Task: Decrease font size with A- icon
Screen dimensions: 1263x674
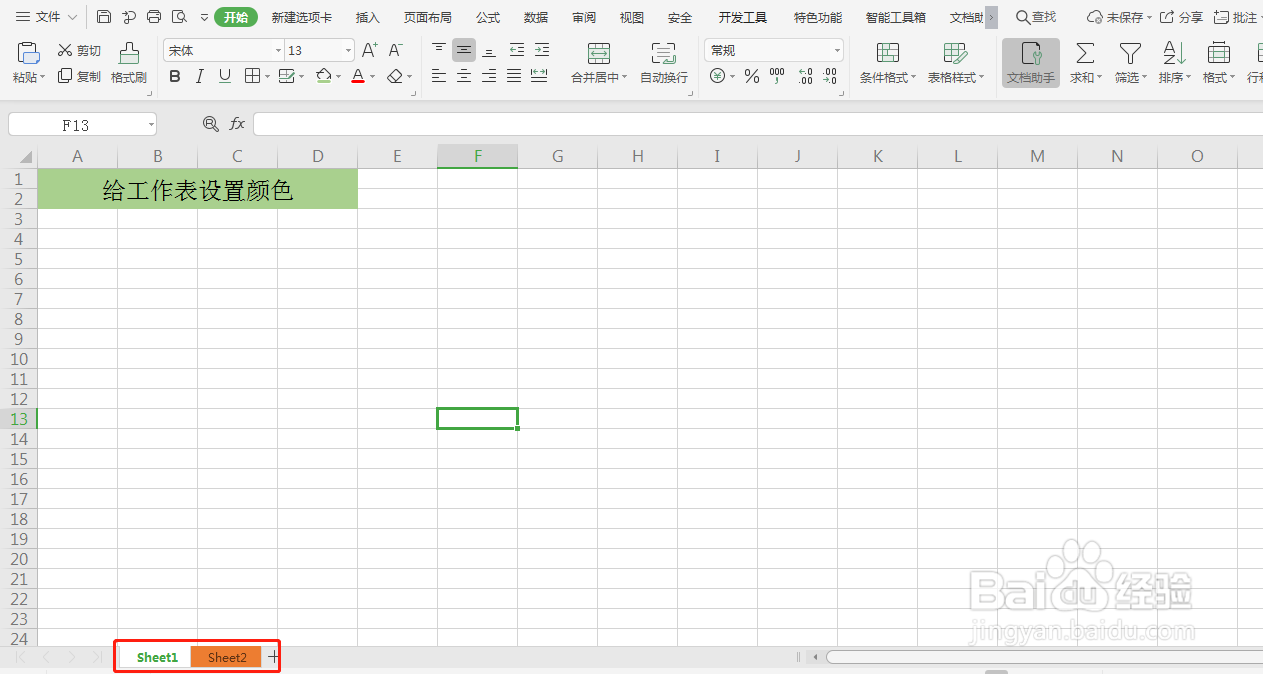Action: click(x=395, y=50)
